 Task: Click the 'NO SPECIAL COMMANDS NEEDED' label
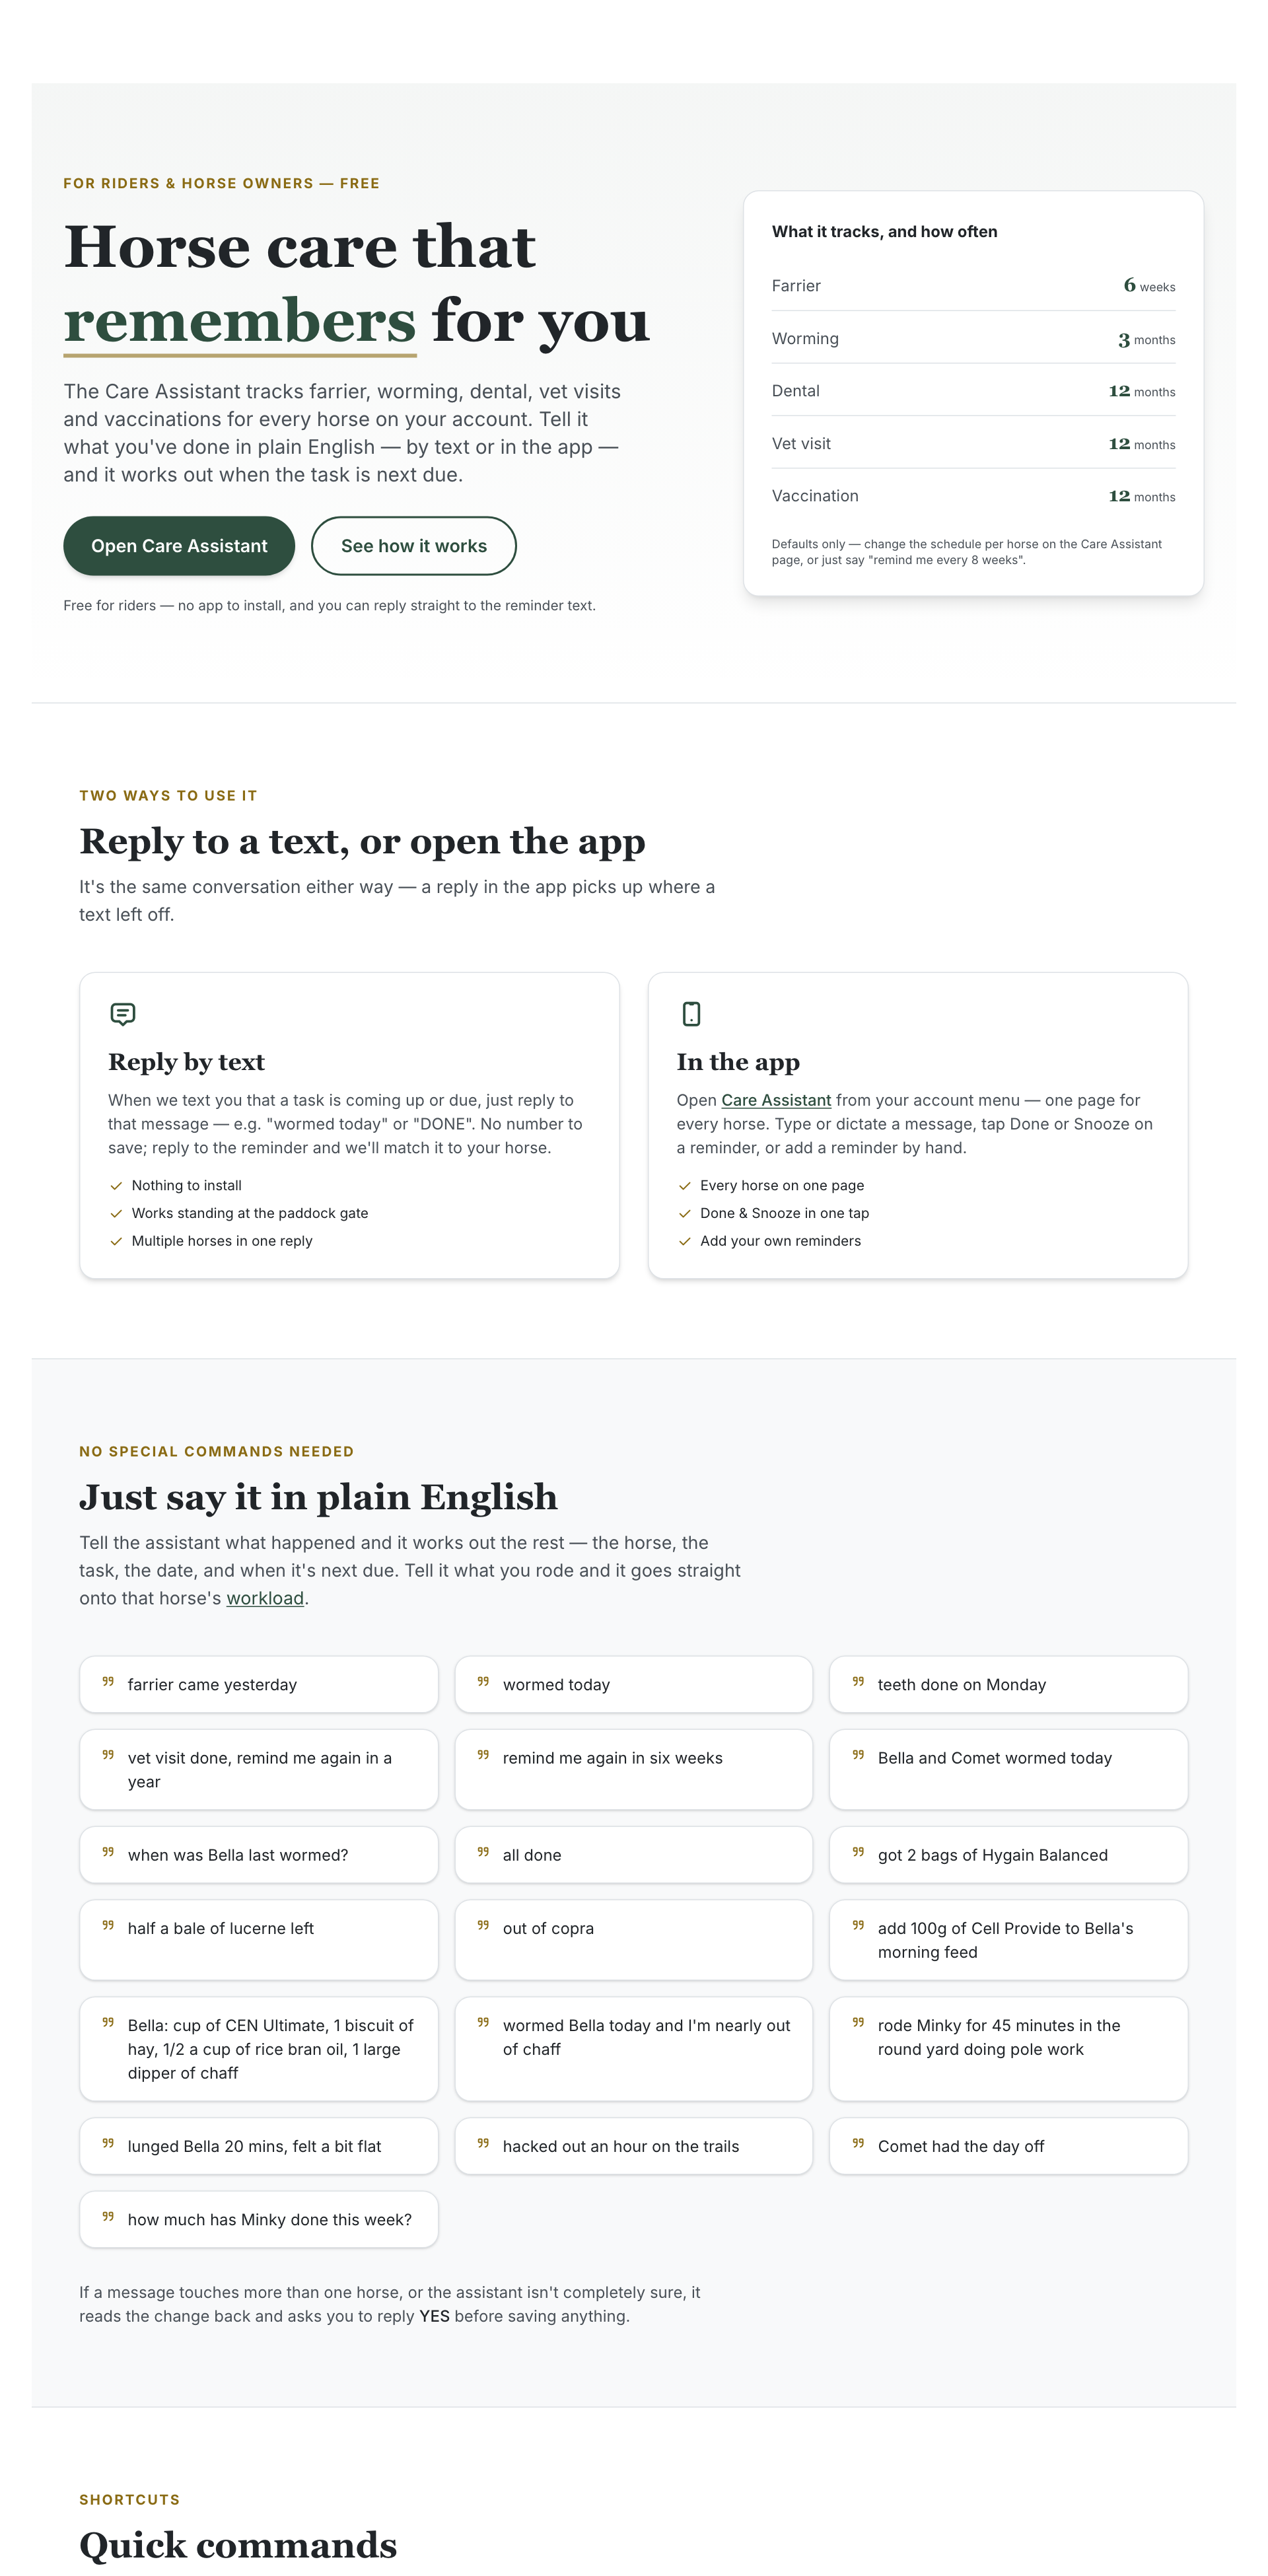[216, 1452]
